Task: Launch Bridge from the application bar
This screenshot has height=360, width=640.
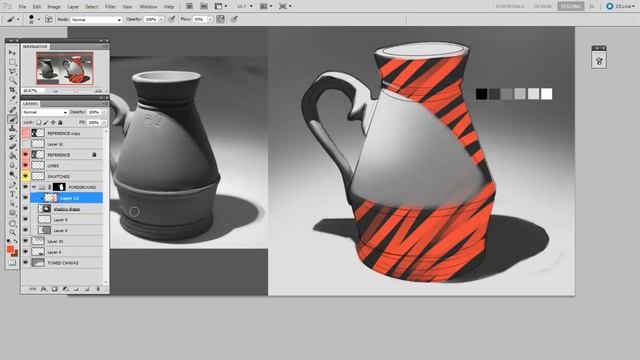Action: pyautogui.click(x=189, y=6)
